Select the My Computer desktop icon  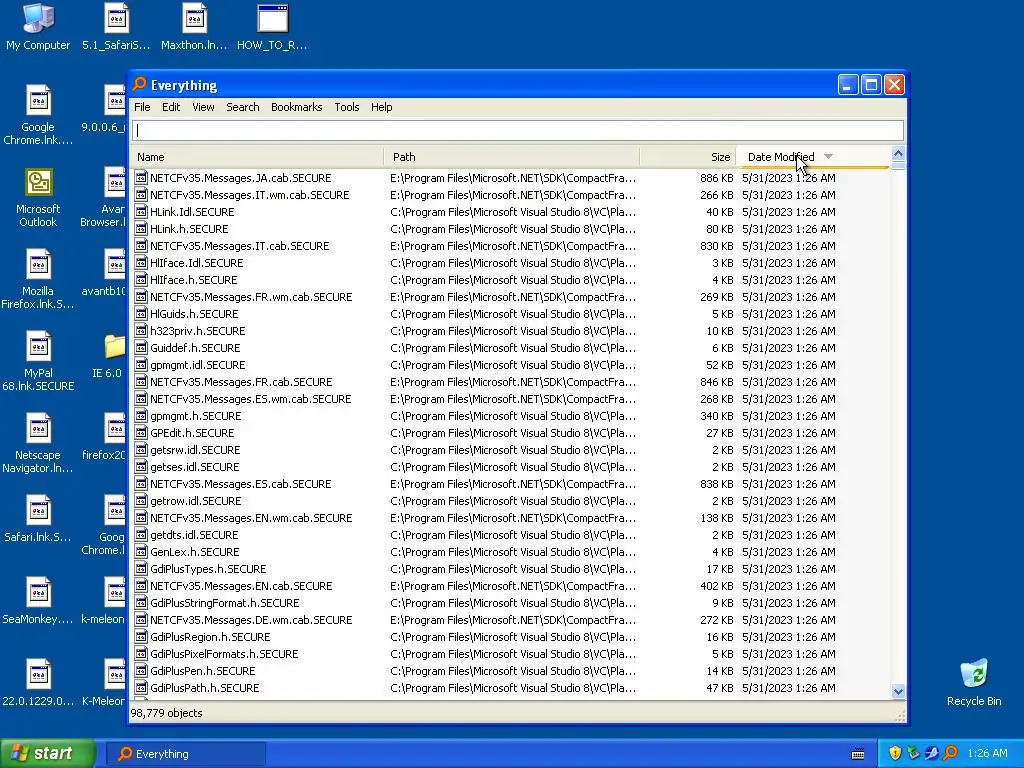pos(38,27)
